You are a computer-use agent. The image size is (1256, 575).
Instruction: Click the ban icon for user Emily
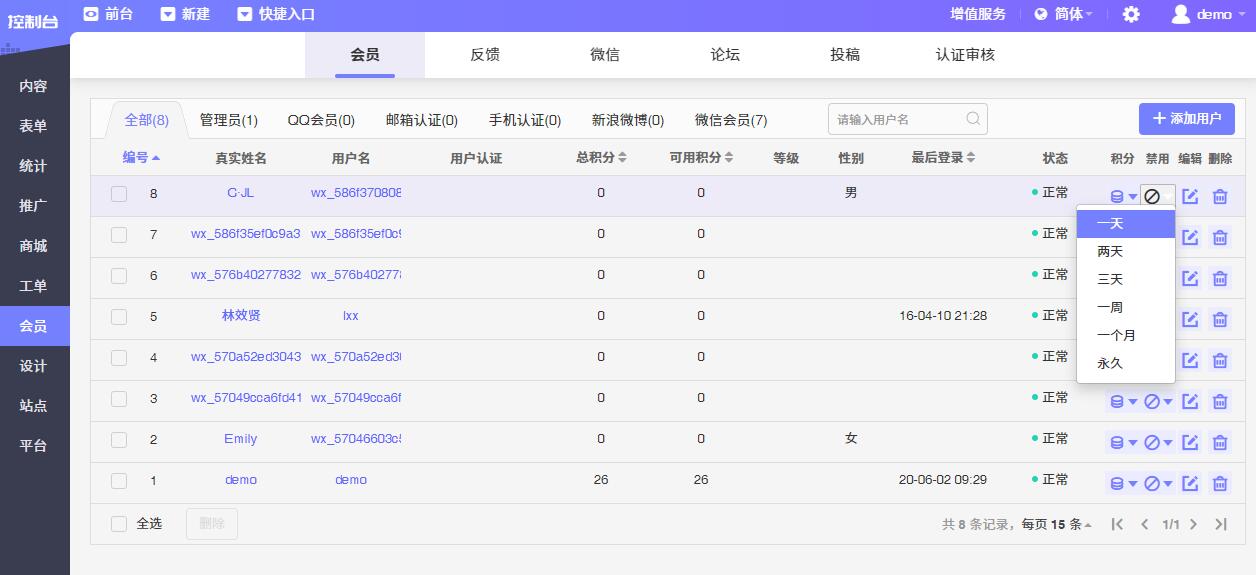click(x=1152, y=442)
